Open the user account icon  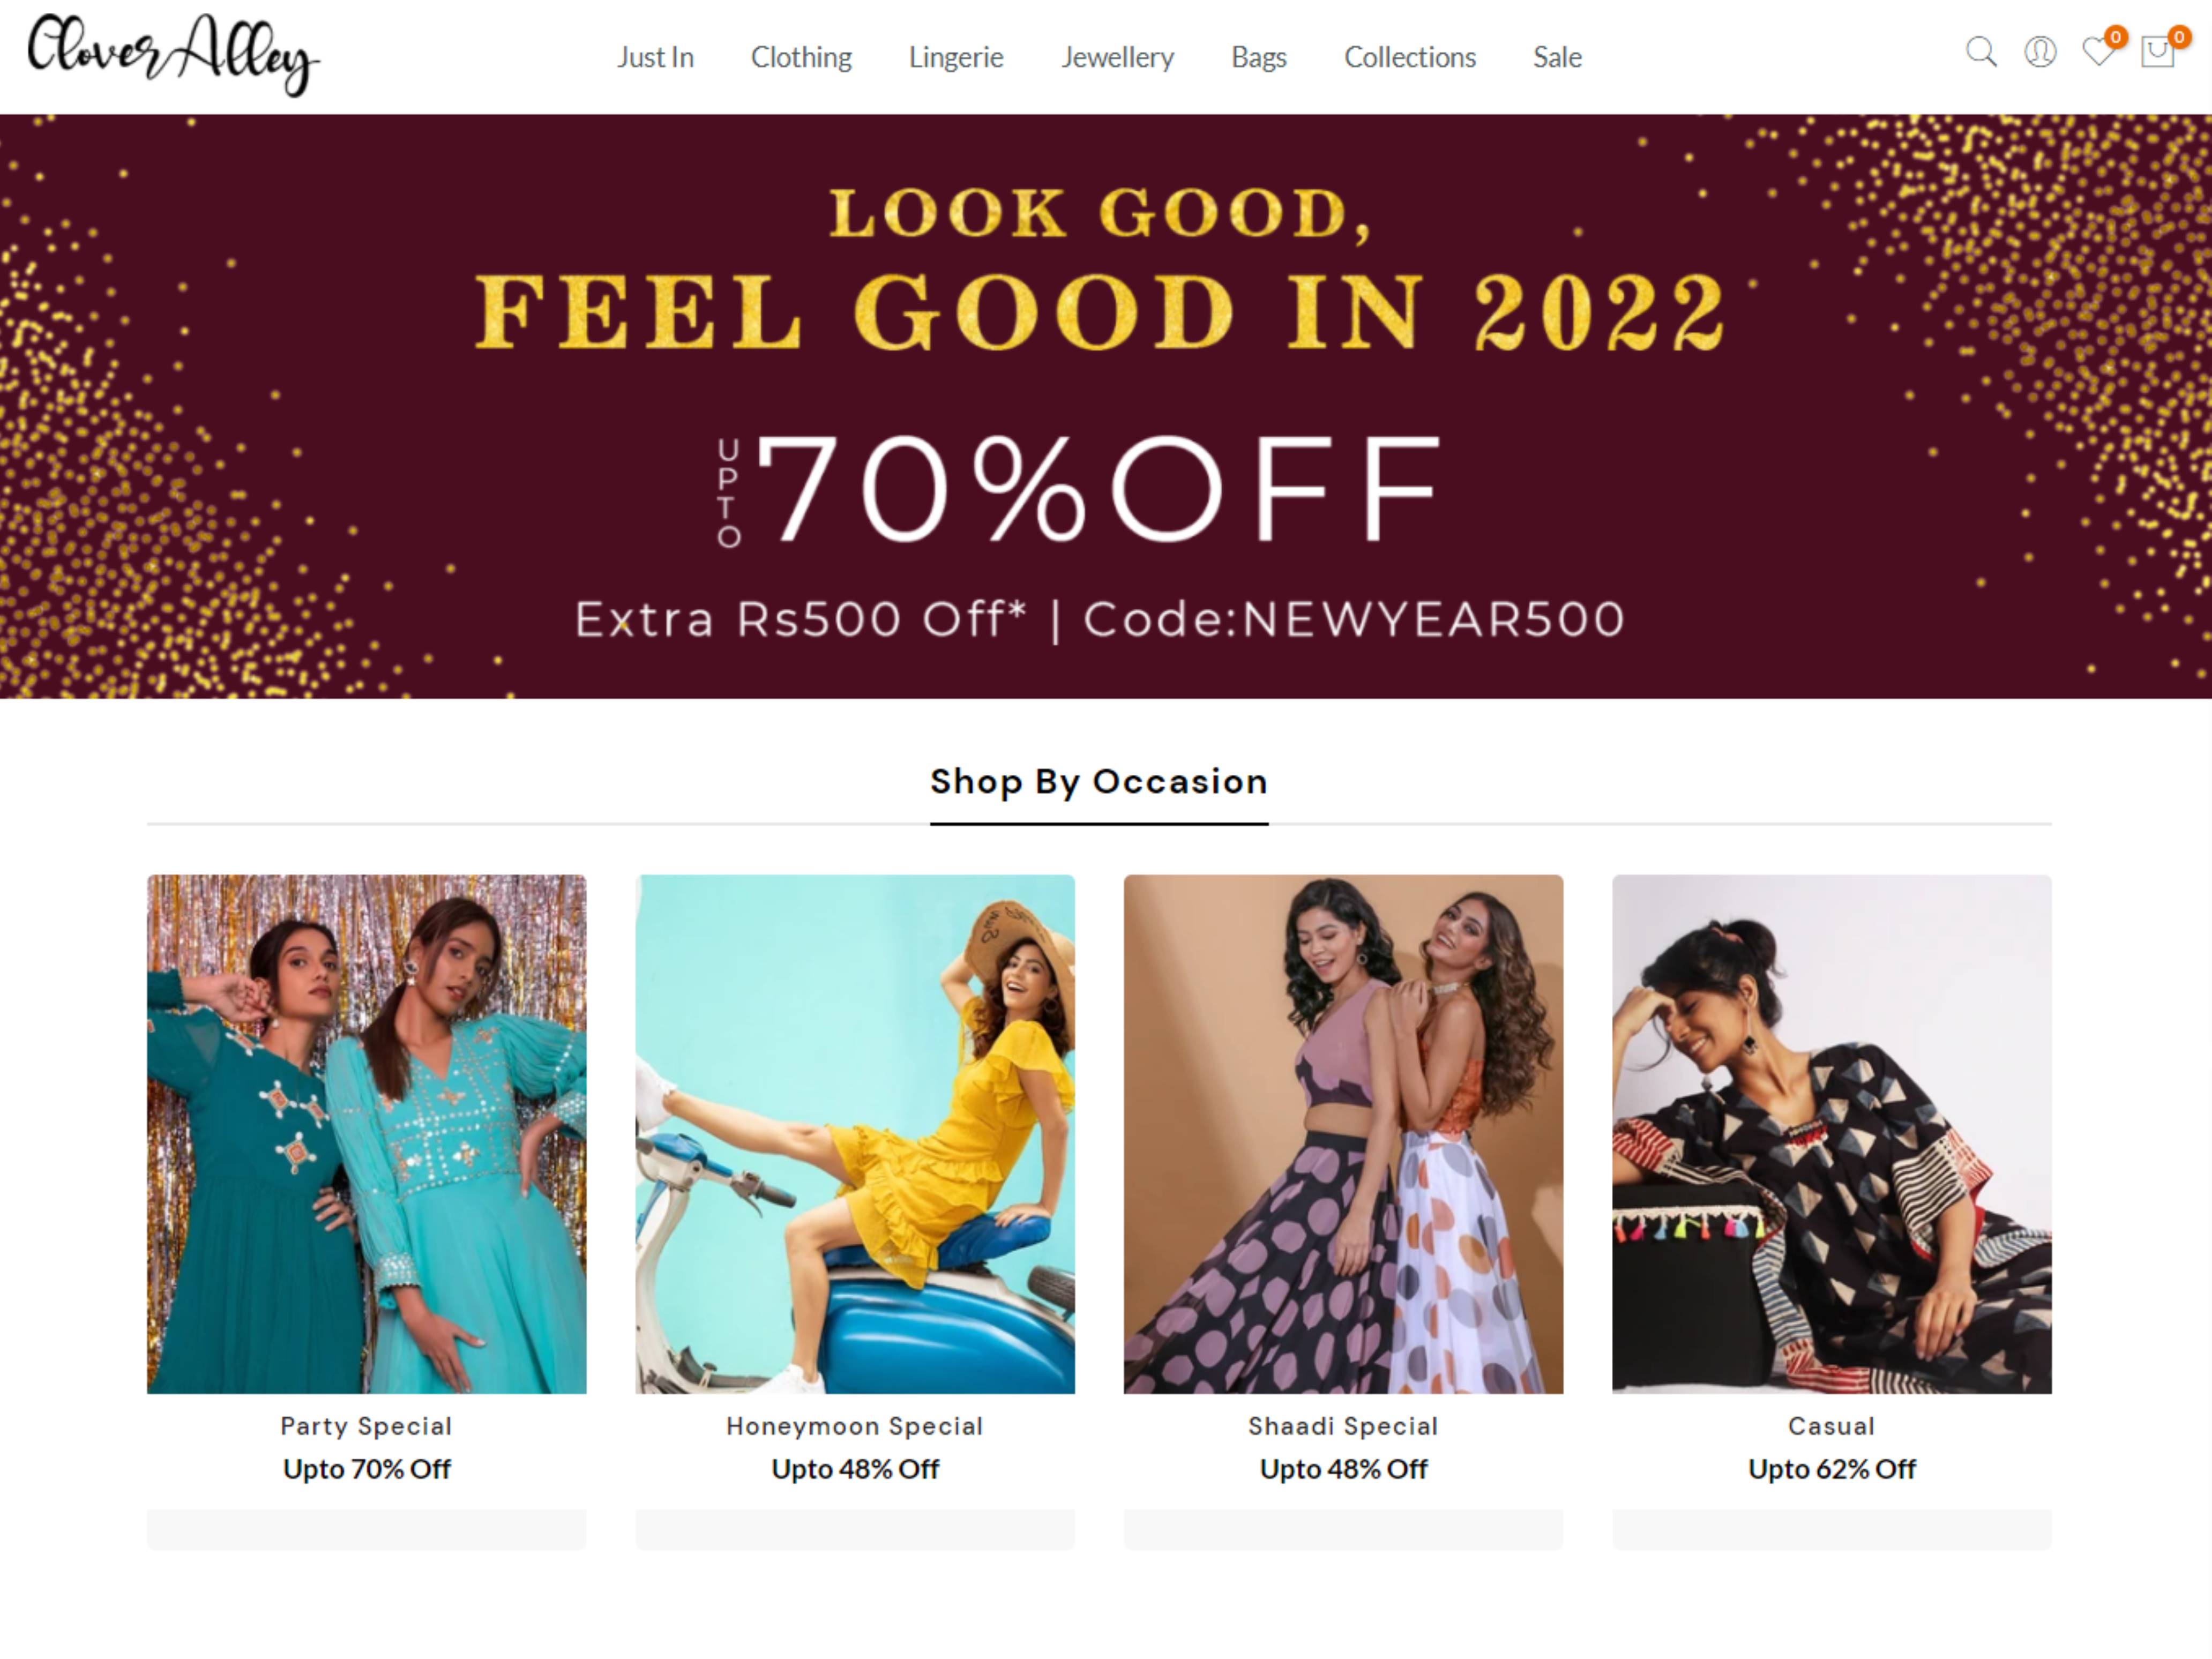(2040, 52)
